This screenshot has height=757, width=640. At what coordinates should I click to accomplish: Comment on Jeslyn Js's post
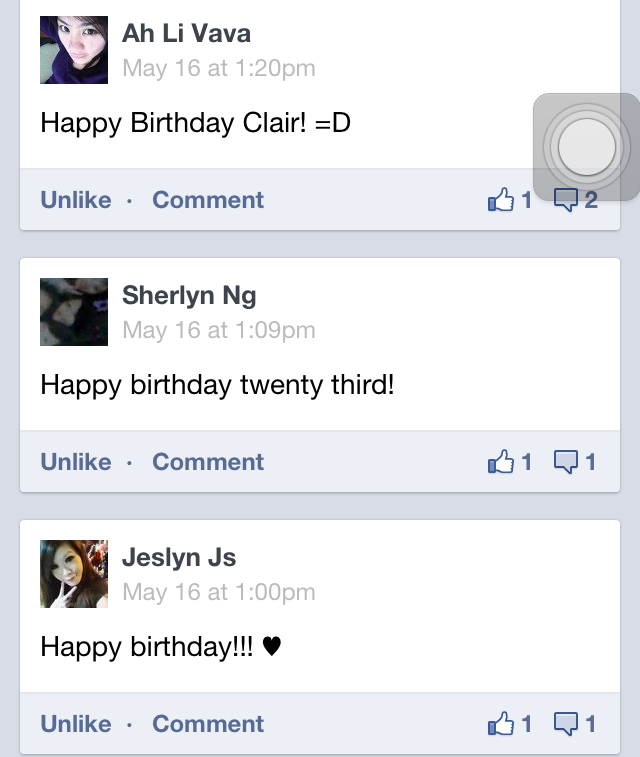click(208, 724)
